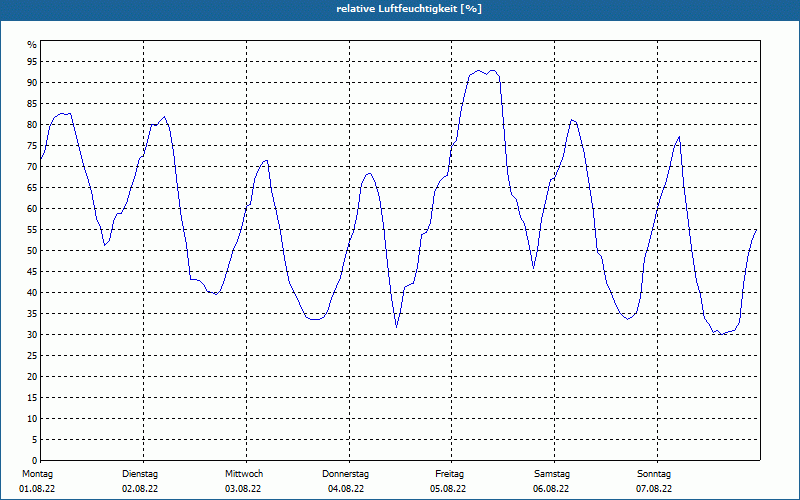Click the 'Sonntag' day label

pyautogui.click(x=654, y=474)
